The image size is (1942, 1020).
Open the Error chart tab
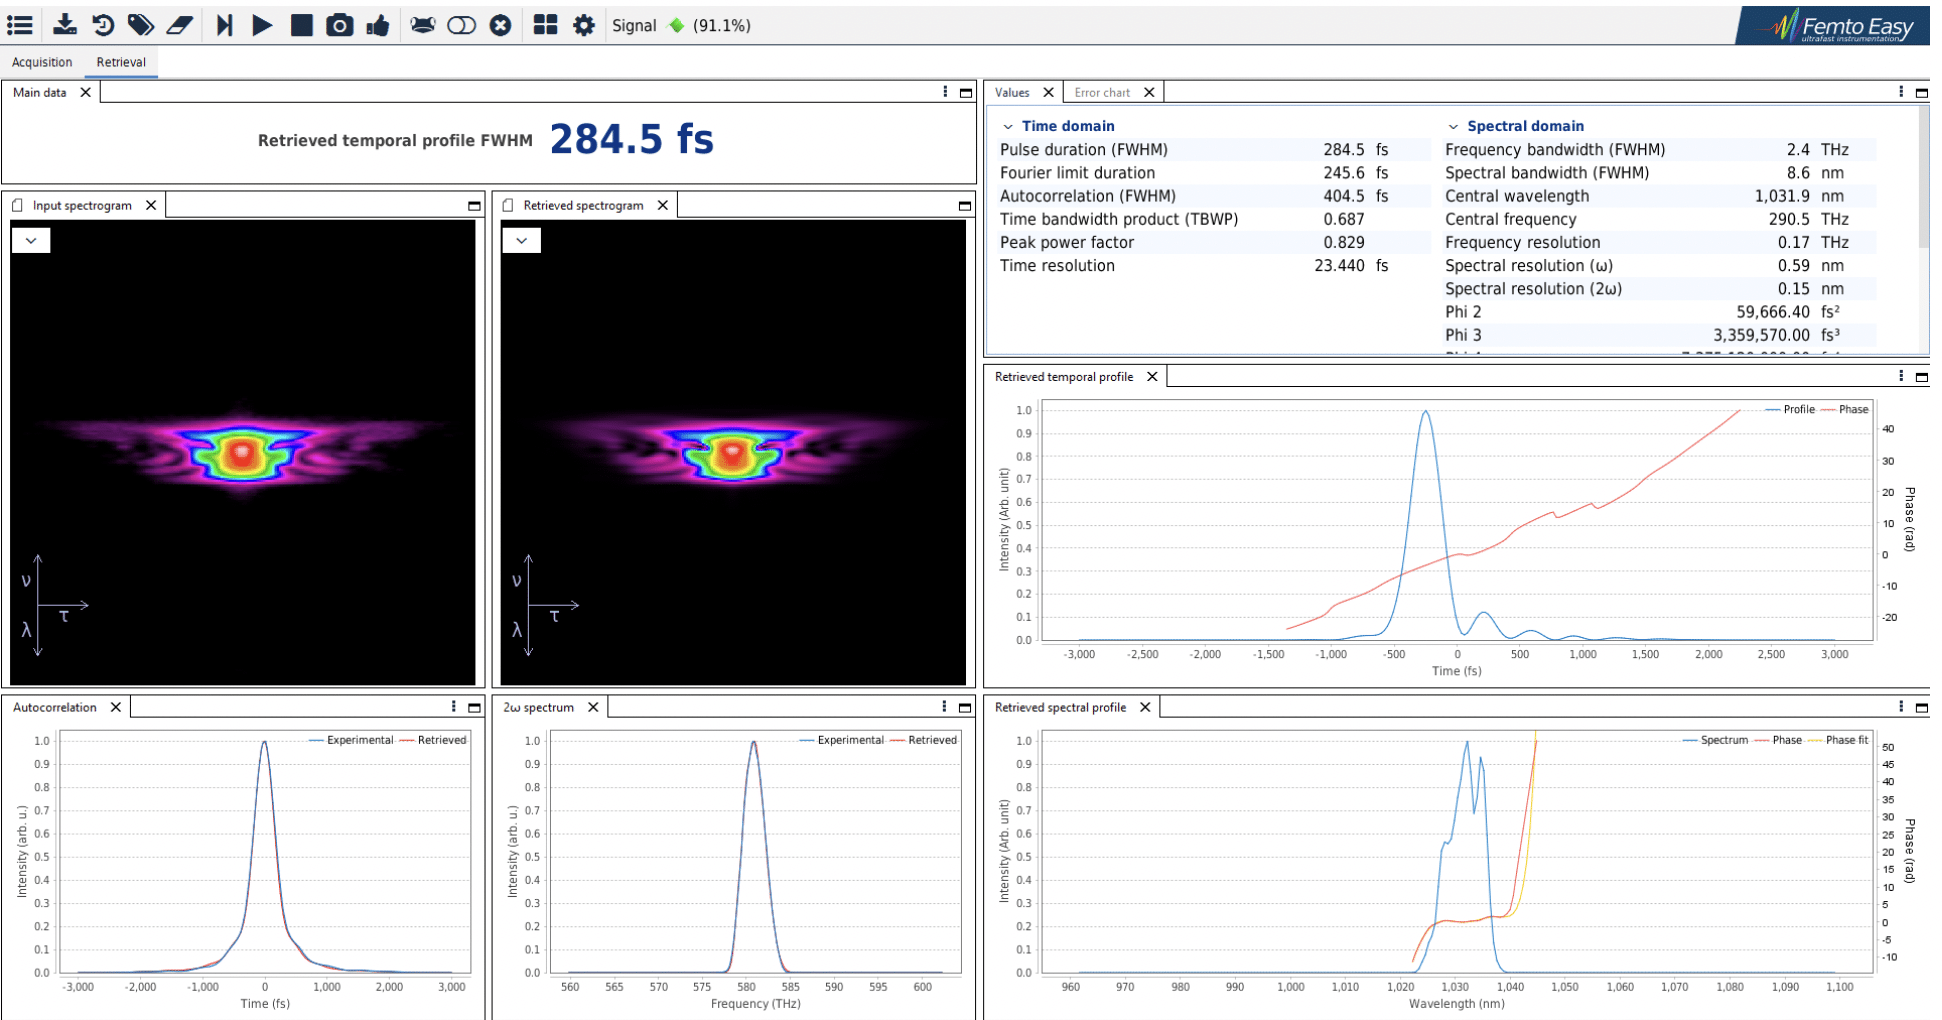[1102, 92]
